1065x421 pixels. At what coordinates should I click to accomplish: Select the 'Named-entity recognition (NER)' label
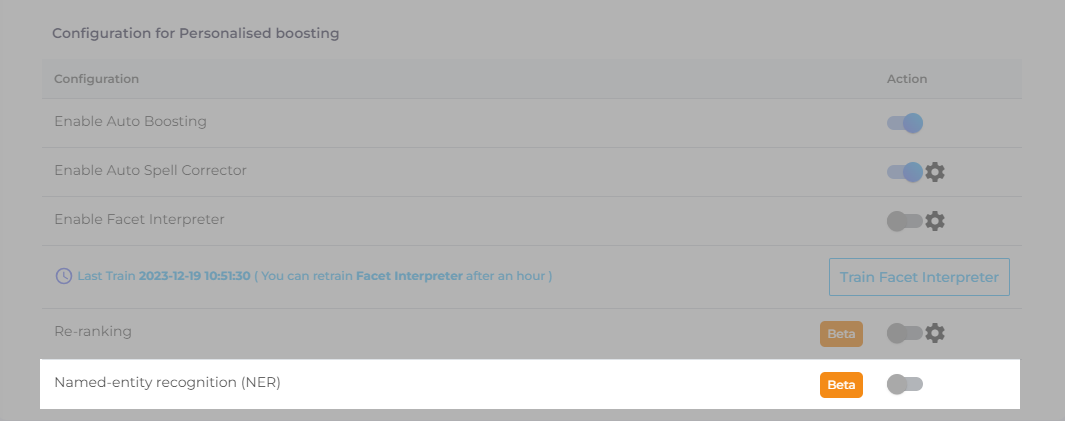click(x=167, y=382)
